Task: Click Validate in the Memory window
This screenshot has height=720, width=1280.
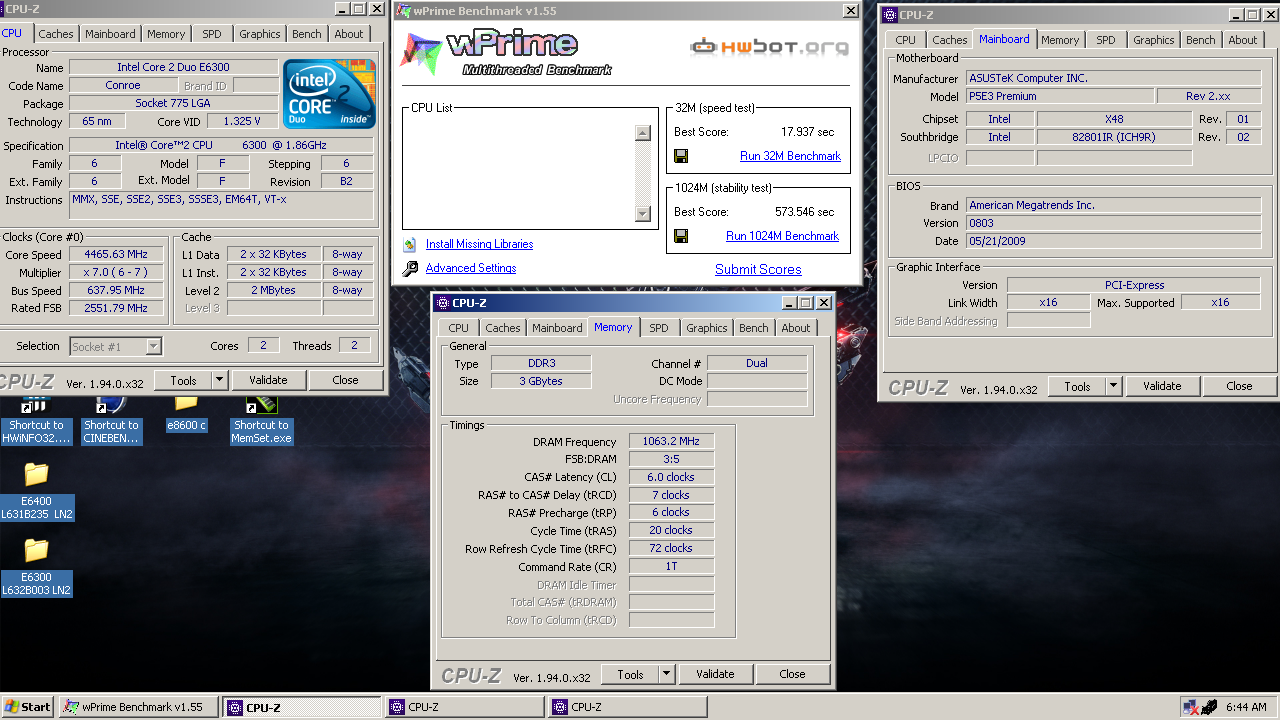Action: [x=715, y=674]
